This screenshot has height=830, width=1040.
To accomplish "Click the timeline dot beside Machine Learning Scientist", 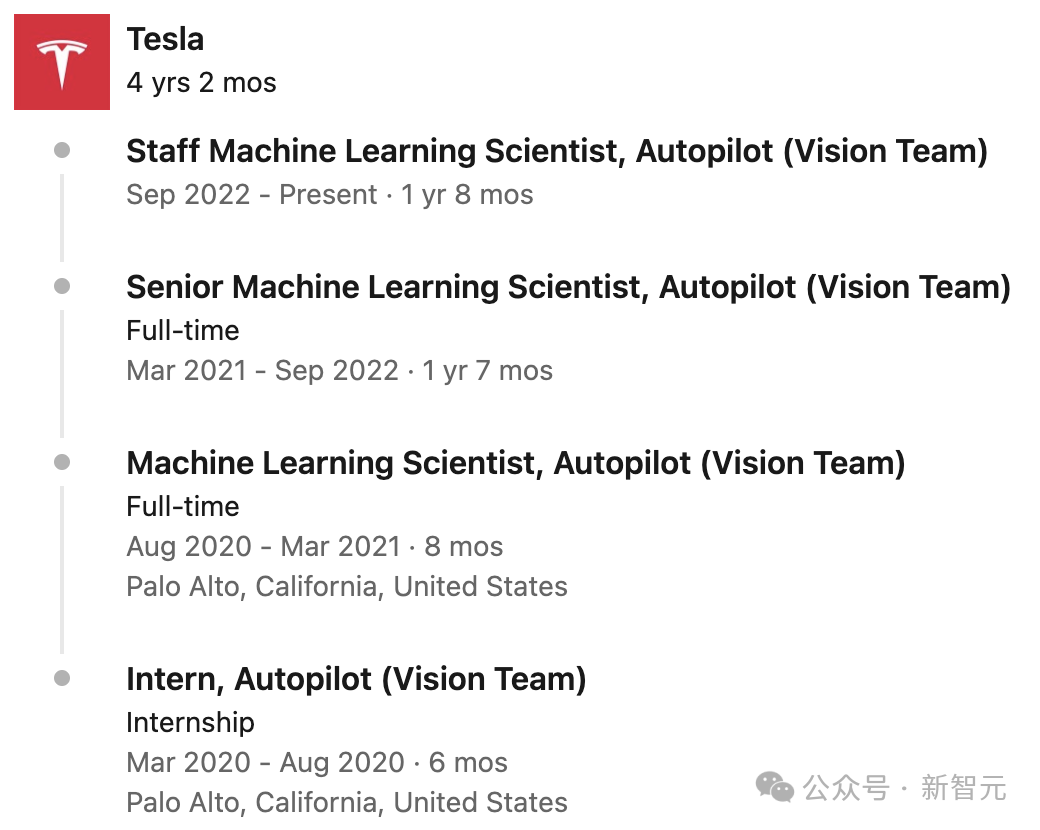I will point(62,462).
